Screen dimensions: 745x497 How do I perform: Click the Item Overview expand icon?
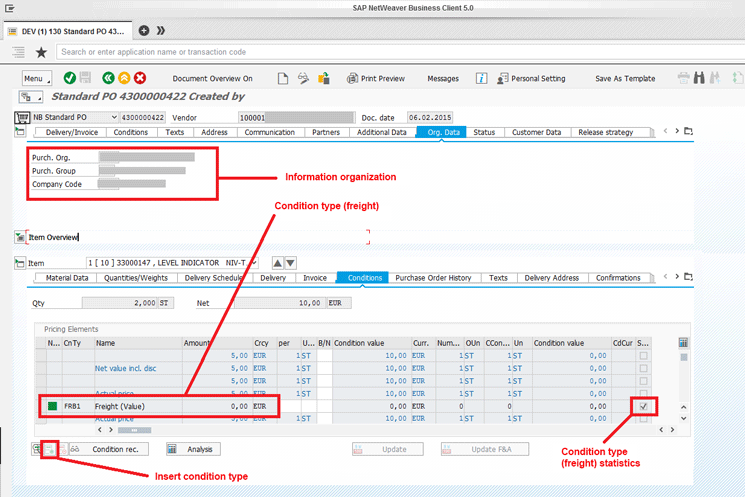(20, 237)
